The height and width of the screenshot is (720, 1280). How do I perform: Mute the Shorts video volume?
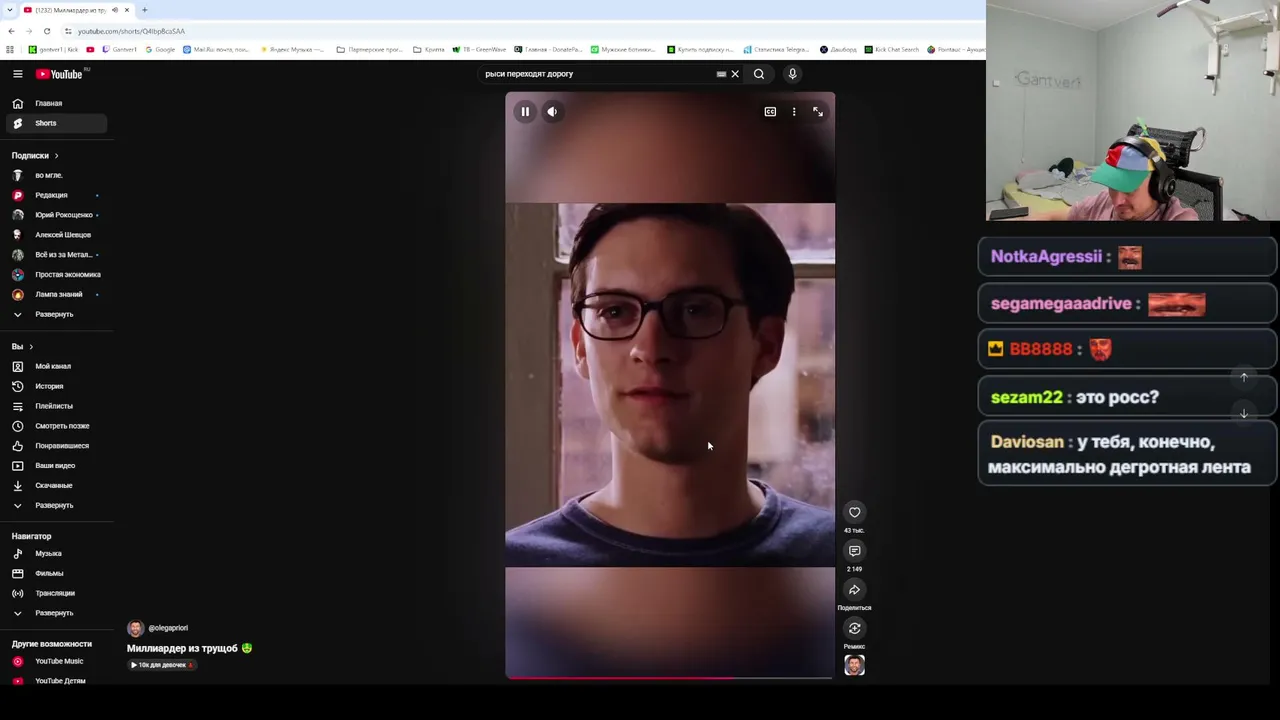(552, 112)
